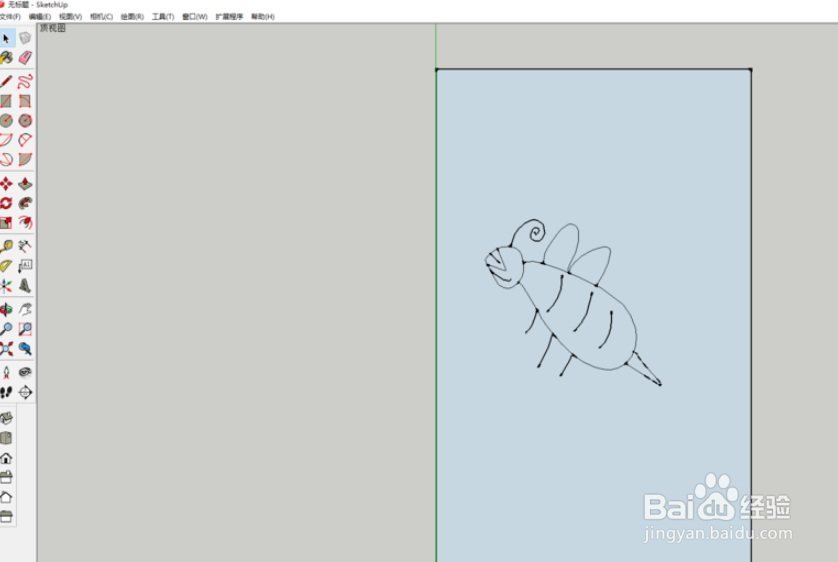Screen dimensions: 838x562
Task: Choose the Arc tool
Action: [6, 140]
